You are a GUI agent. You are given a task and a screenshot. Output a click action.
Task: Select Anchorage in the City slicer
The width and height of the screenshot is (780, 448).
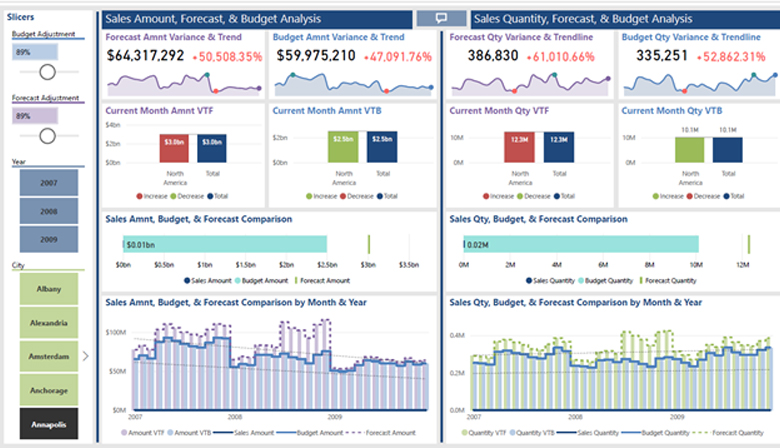coord(49,390)
